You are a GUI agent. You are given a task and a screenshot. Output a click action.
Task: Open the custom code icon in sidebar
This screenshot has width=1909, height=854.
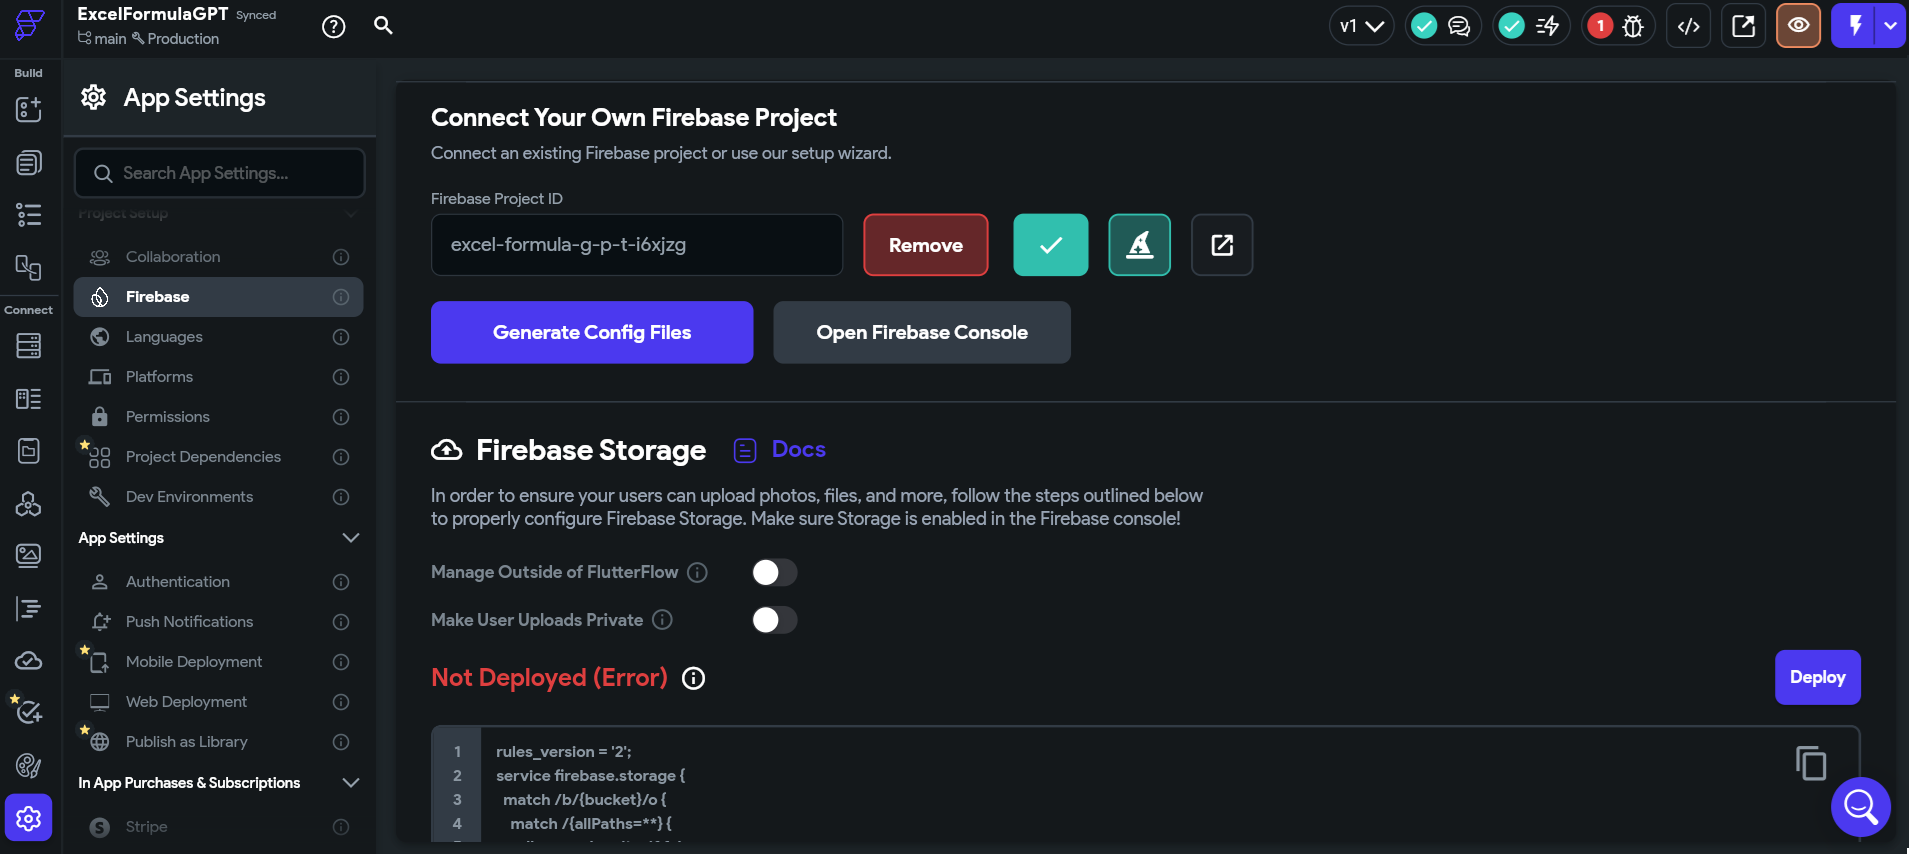29,608
